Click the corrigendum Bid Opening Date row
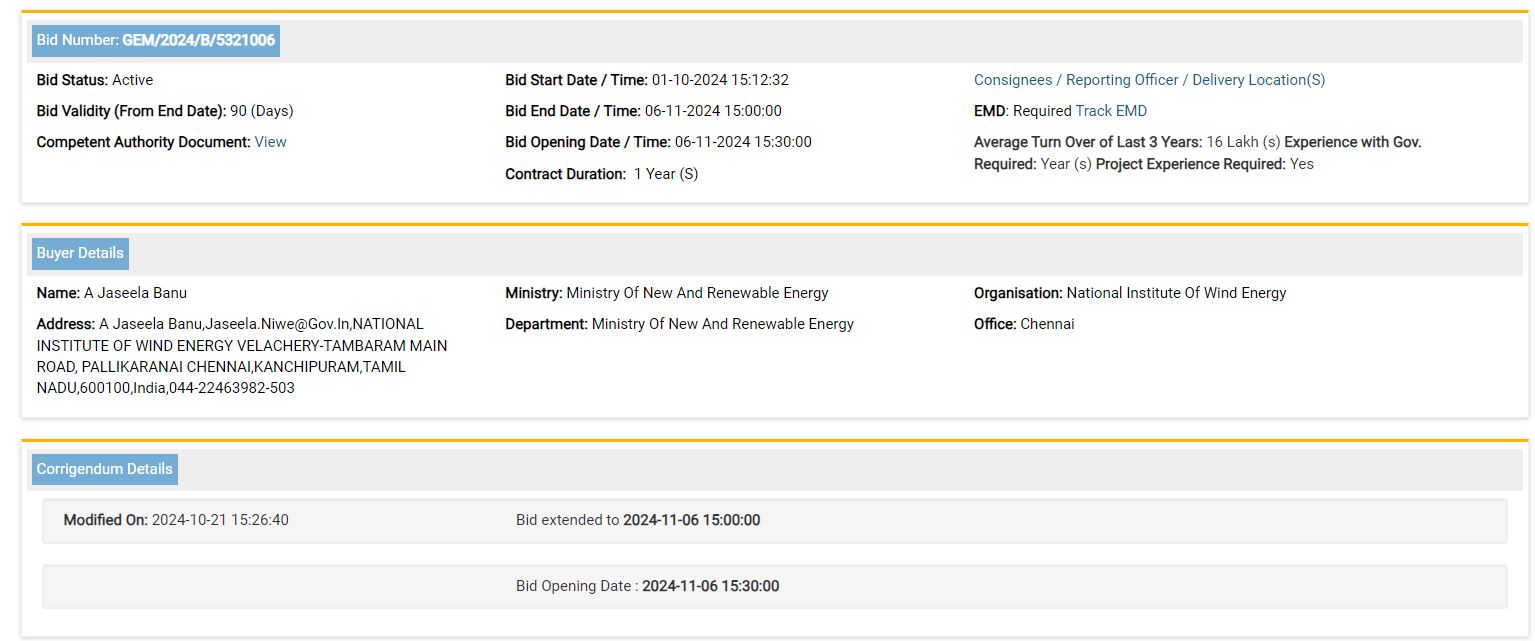Viewport: 1535px width, 641px height. pos(647,586)
